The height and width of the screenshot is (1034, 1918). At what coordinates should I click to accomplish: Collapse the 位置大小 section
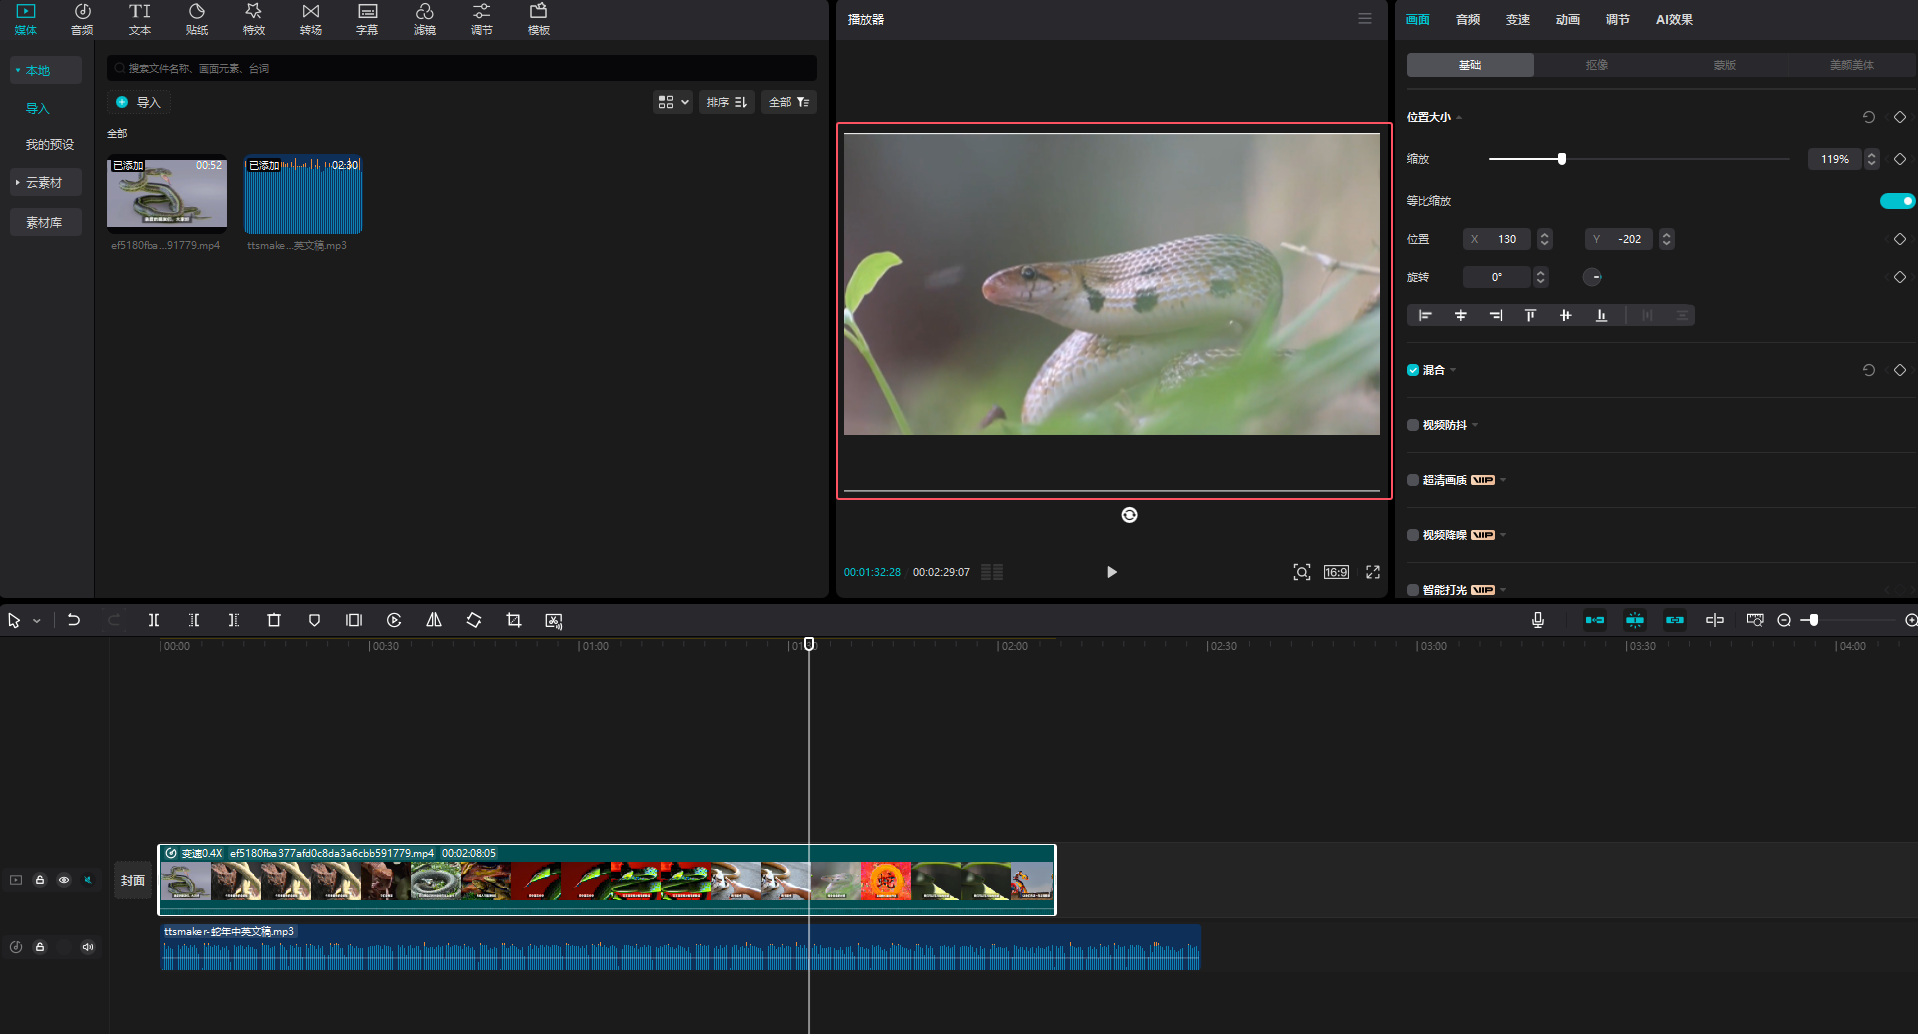point(1459,118)
